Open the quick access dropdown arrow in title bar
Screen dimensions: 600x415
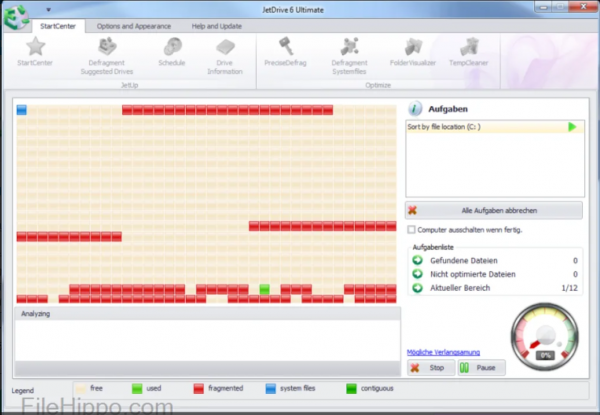point(49,10)
